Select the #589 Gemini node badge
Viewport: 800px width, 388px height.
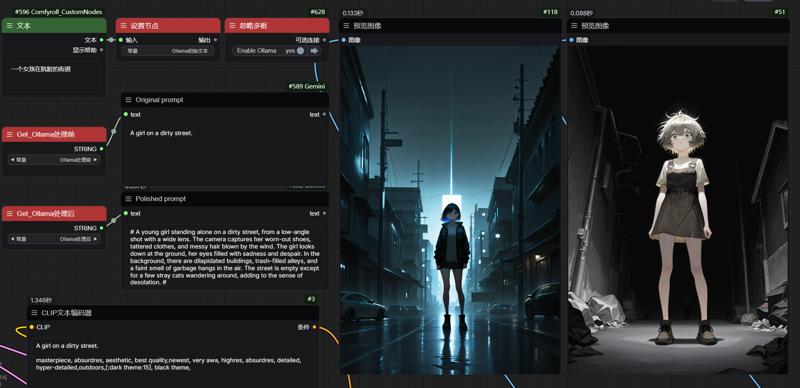[307, 86]
